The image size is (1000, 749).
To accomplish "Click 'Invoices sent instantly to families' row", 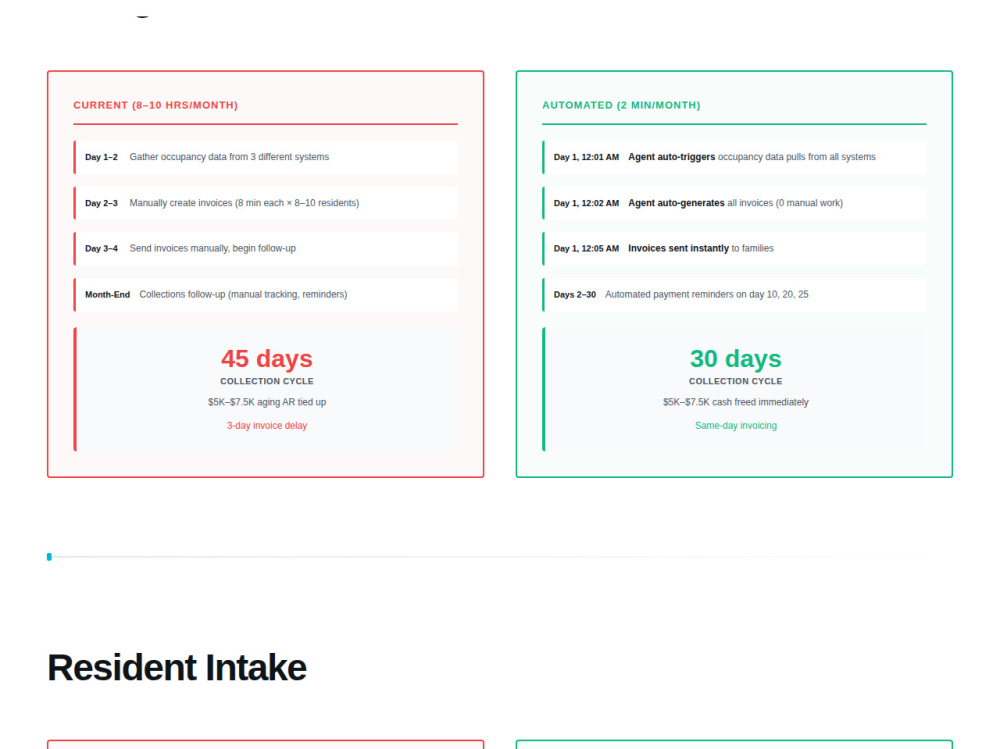I will [734, 248].
